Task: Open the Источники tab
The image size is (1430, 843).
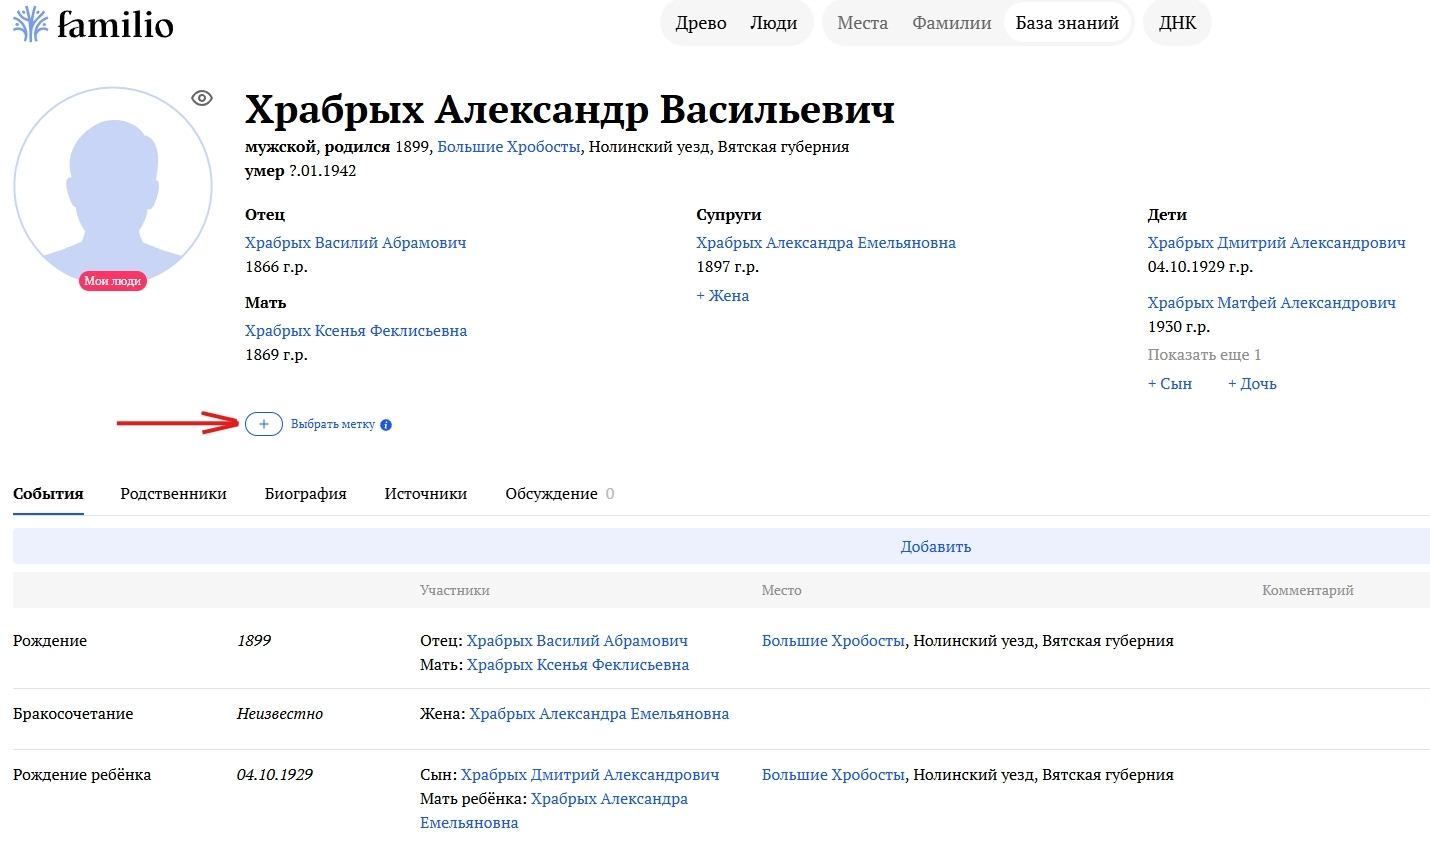Action: 426,494
